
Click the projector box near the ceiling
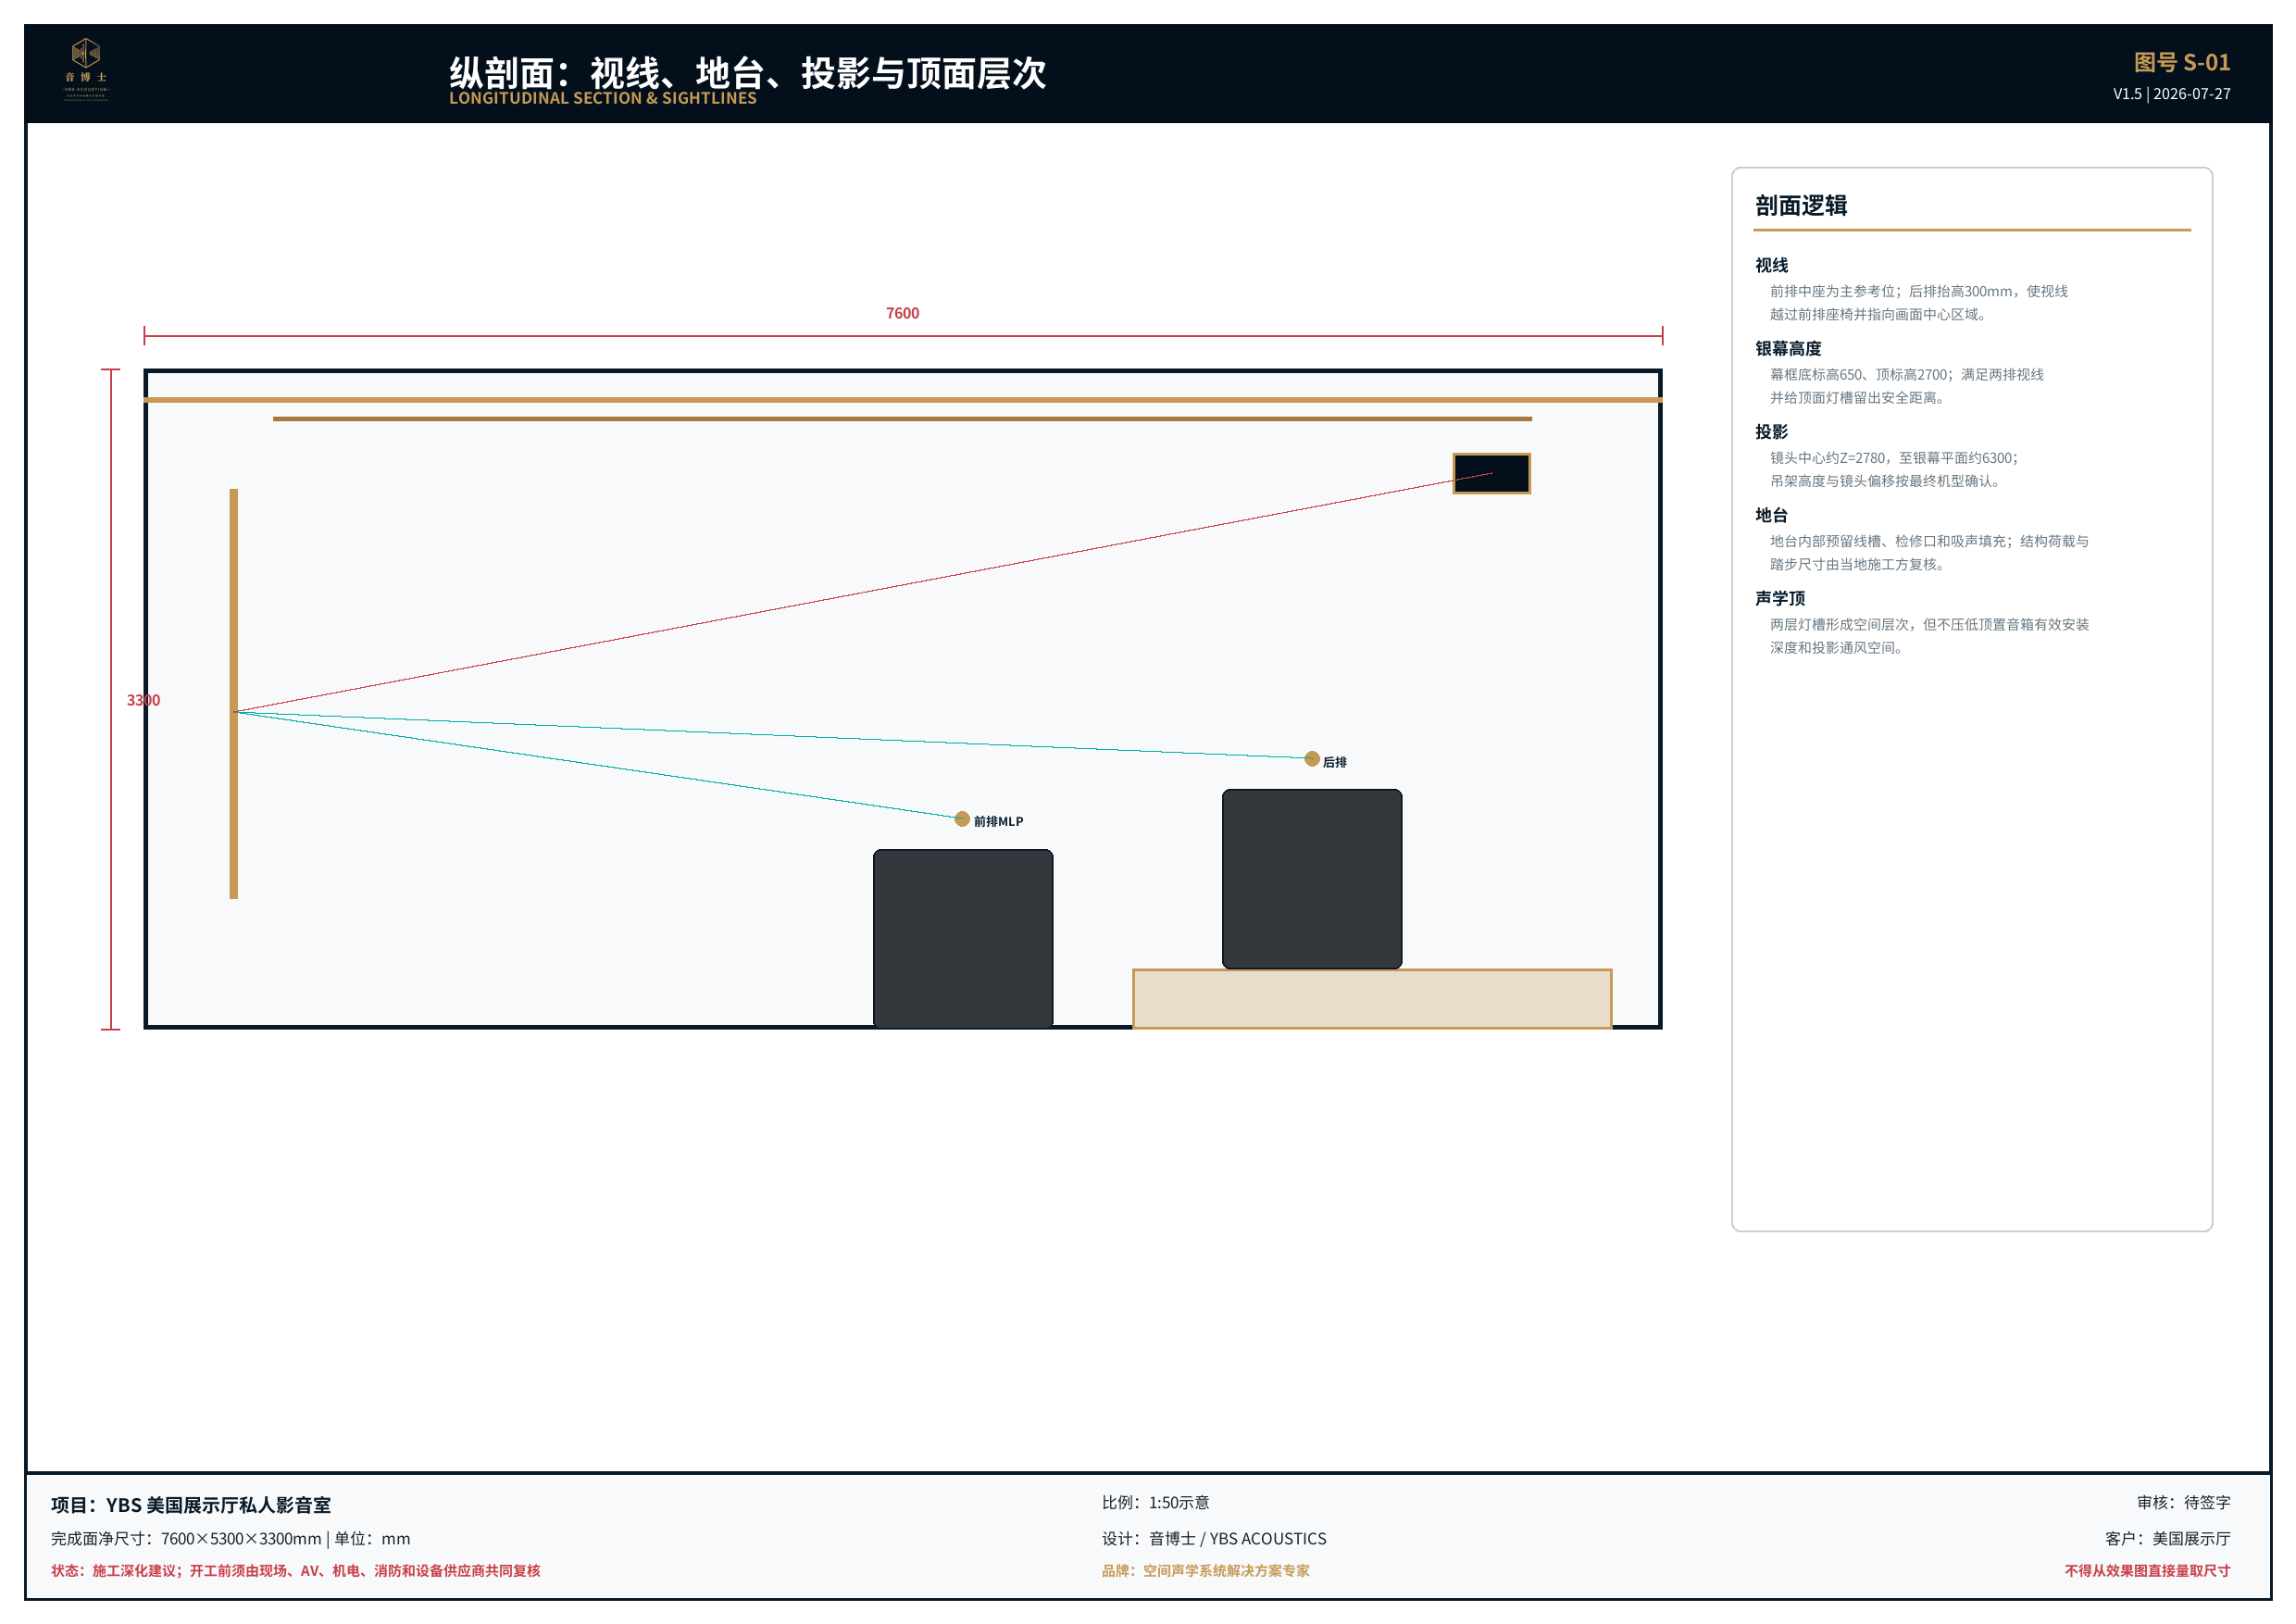1491,473
